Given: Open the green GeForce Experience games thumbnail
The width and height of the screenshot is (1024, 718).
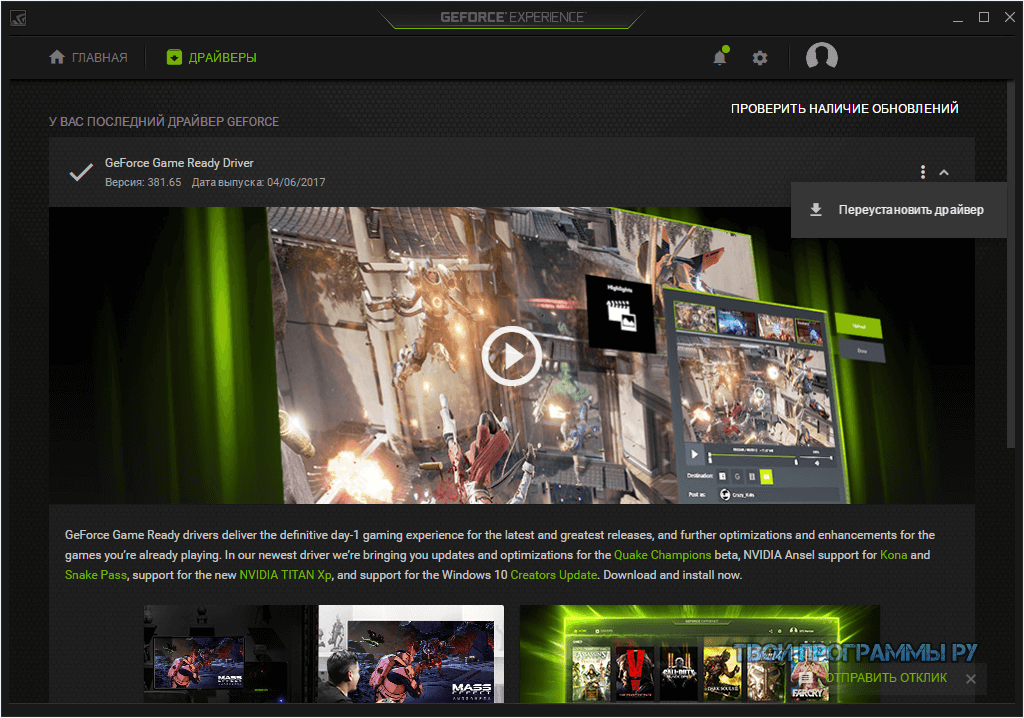Looking at the screenshot, I should (699, 654).
